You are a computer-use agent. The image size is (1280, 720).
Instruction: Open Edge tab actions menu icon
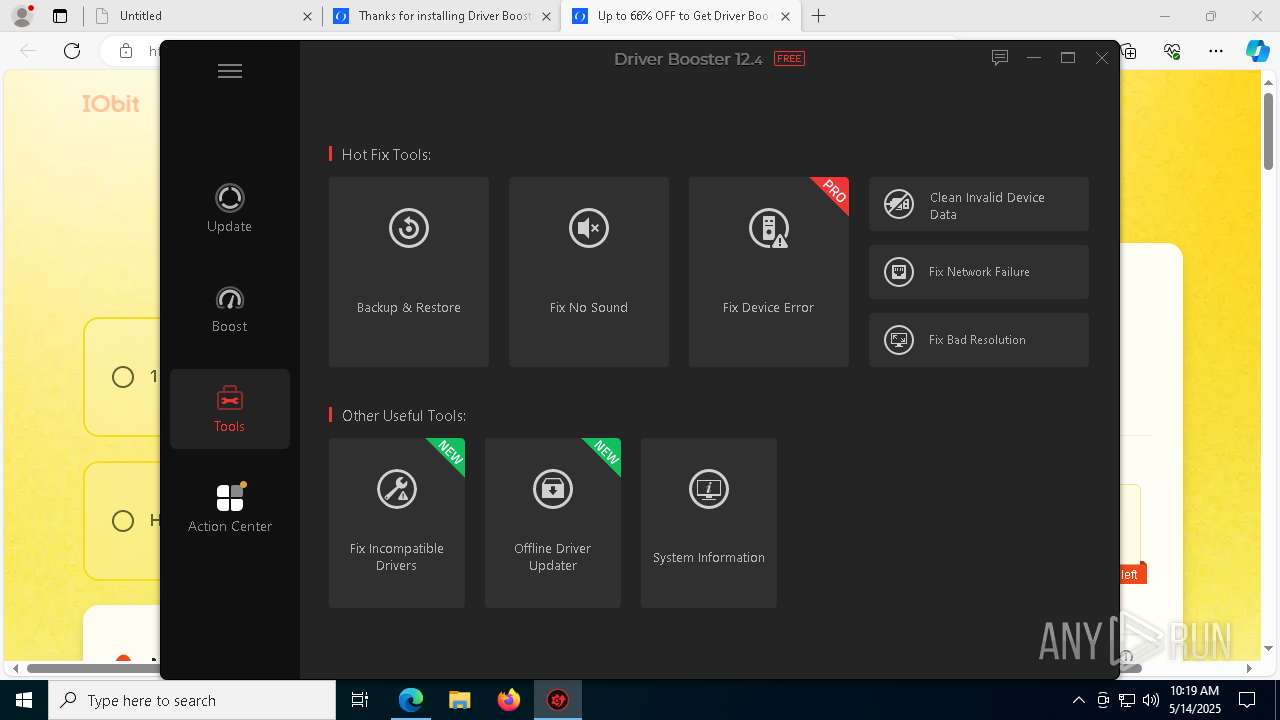[60, 16]
